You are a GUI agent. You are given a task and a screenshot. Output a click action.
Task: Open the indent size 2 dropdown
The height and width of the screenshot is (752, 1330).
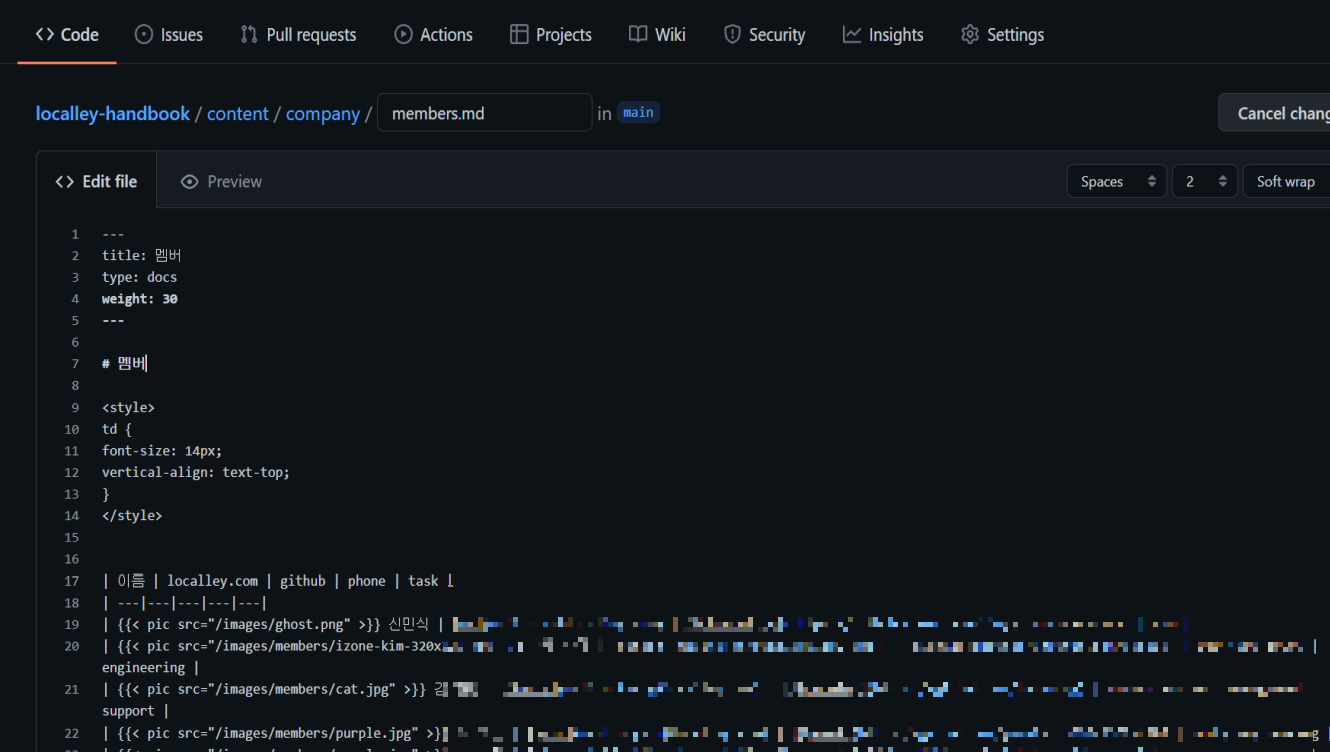tap(1204, 182)
